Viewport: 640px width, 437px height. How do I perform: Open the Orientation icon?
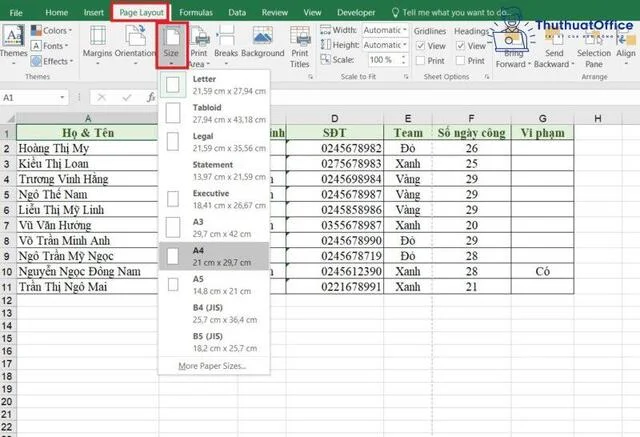coord(136,36)
